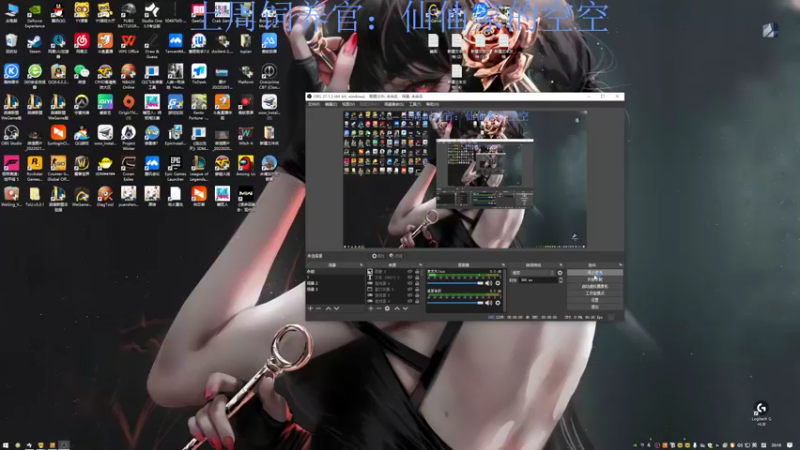Screen dimensions: 800x450
Task: Add a new source with plus icon
Action: [x=371, y=309]
